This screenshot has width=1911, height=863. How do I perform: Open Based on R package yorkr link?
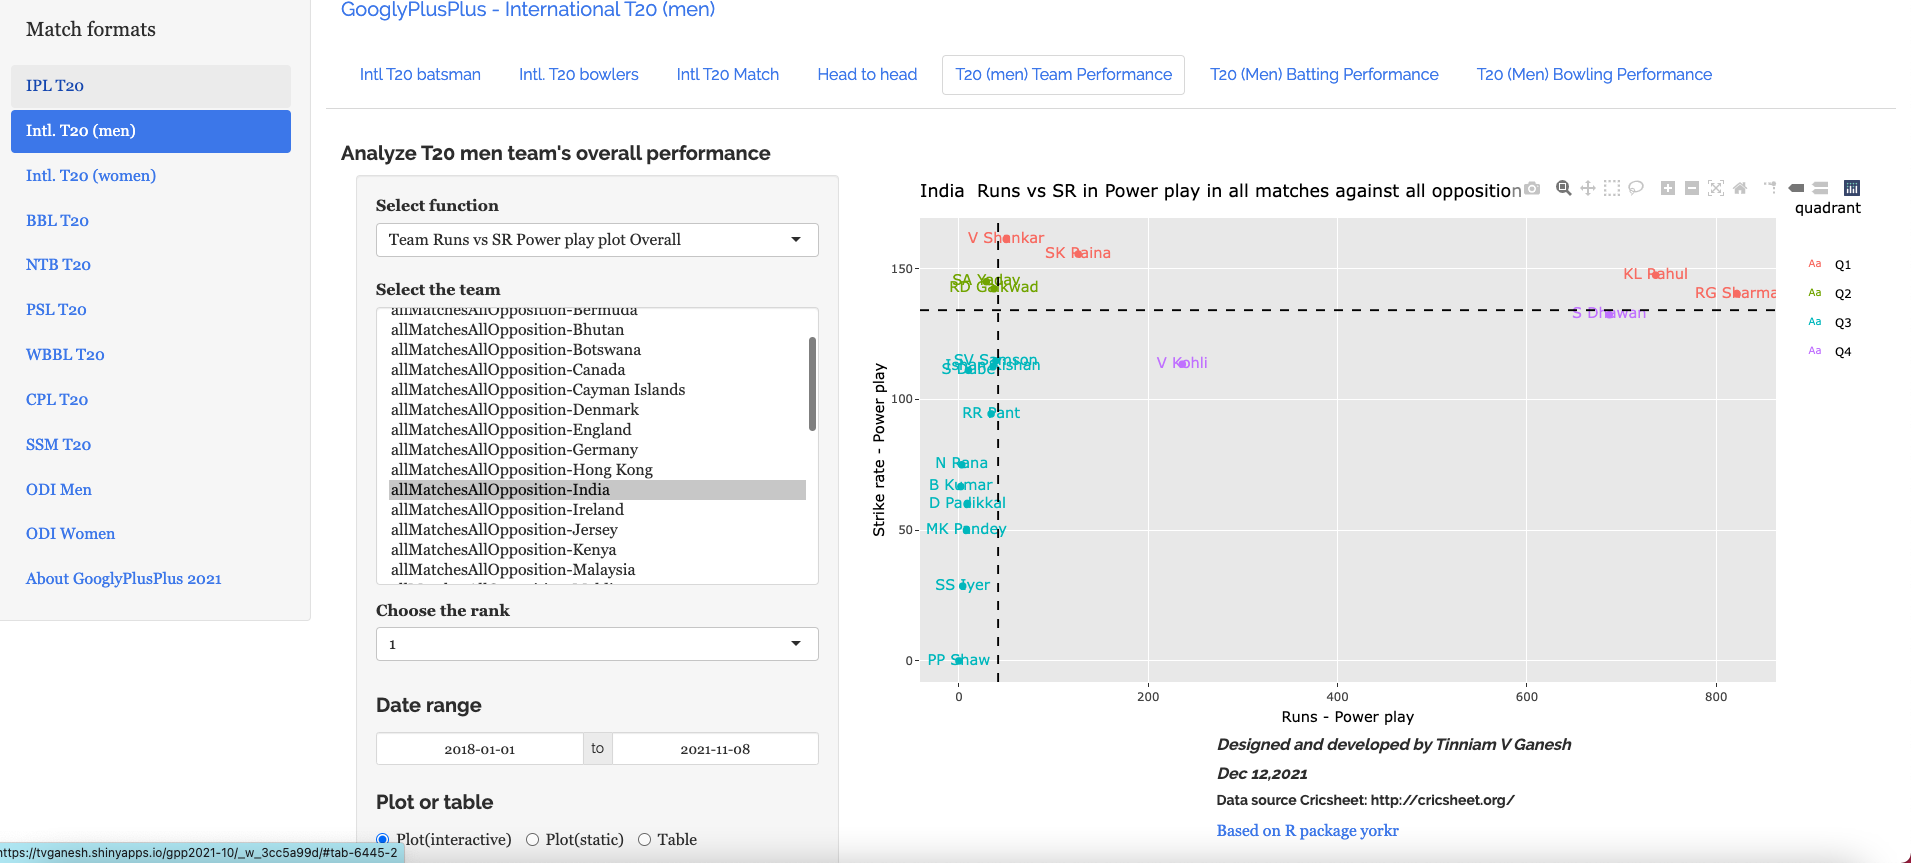(x=1307, y=831)
